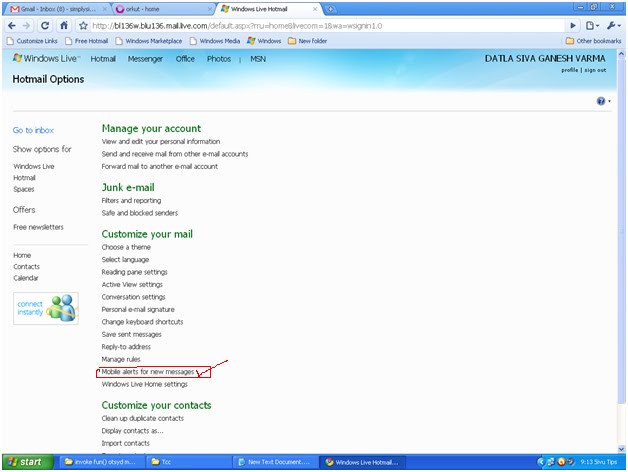Select the Windows Live Hotmail tab
This screenshot has height=472, width=628.
269,9
